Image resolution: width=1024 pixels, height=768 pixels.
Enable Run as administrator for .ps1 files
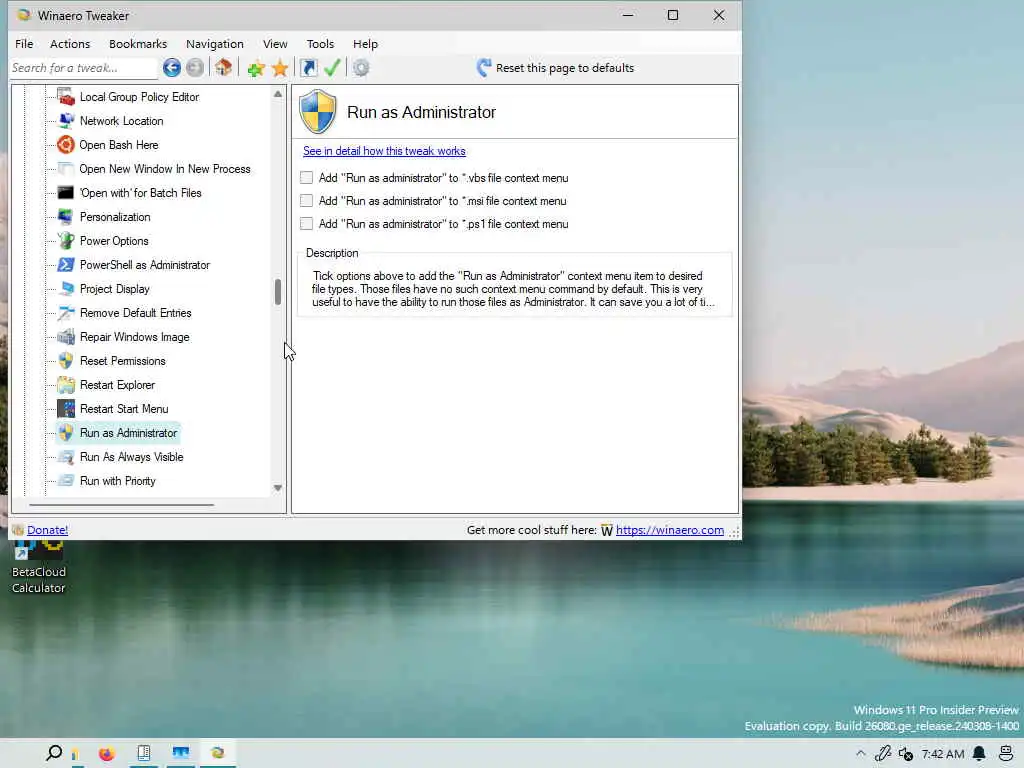click(x=306, y=224)
